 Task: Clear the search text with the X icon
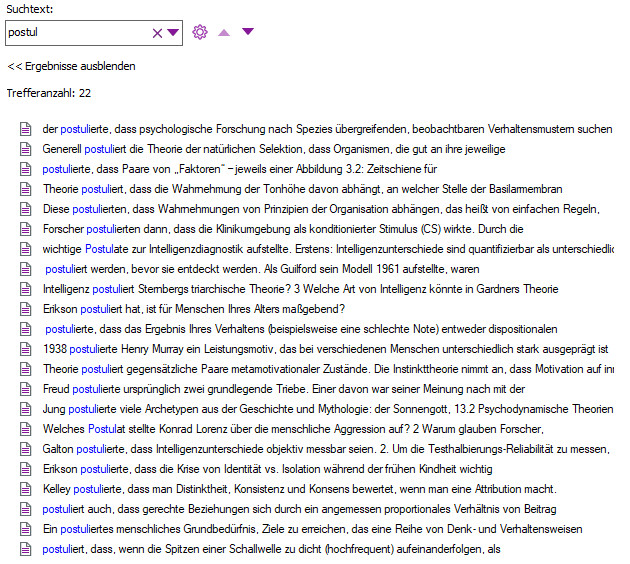coord(157,33)
